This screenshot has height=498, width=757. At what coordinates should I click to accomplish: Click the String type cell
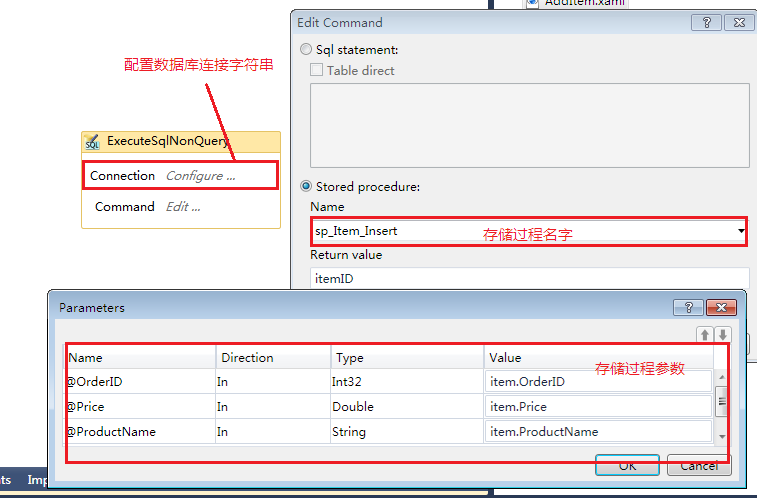point(407,432)
